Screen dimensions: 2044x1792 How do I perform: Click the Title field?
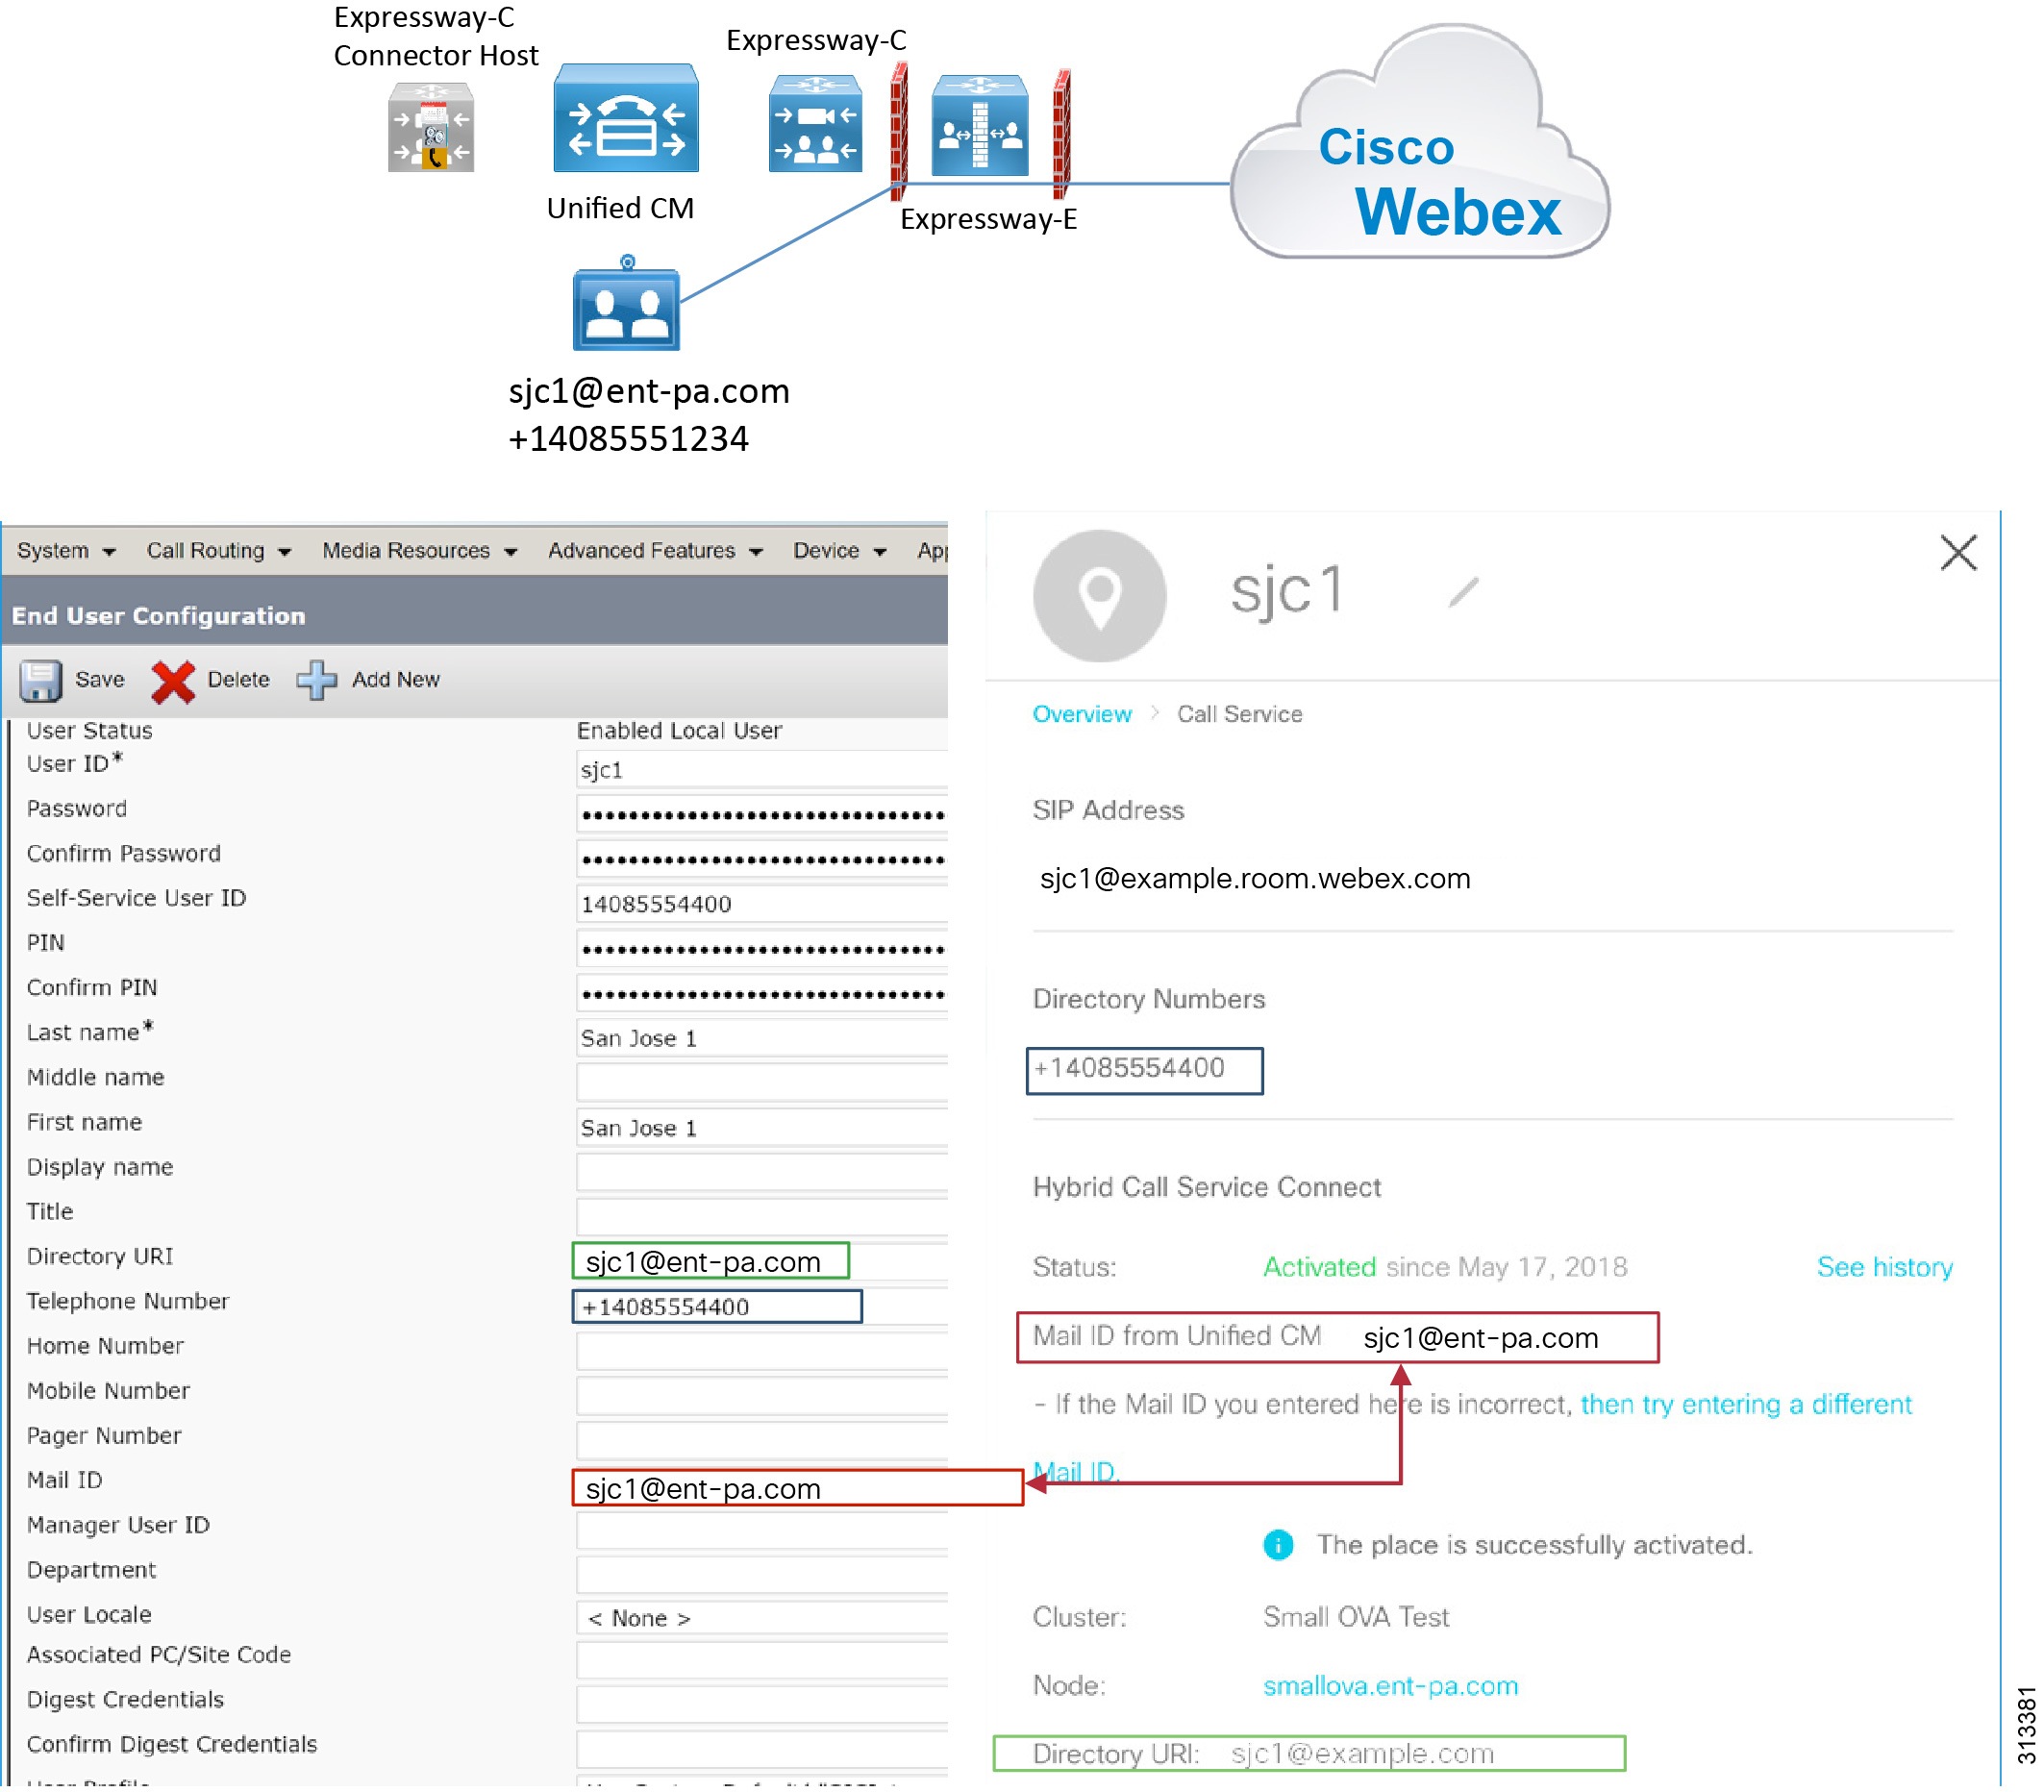pos(762,1219)
